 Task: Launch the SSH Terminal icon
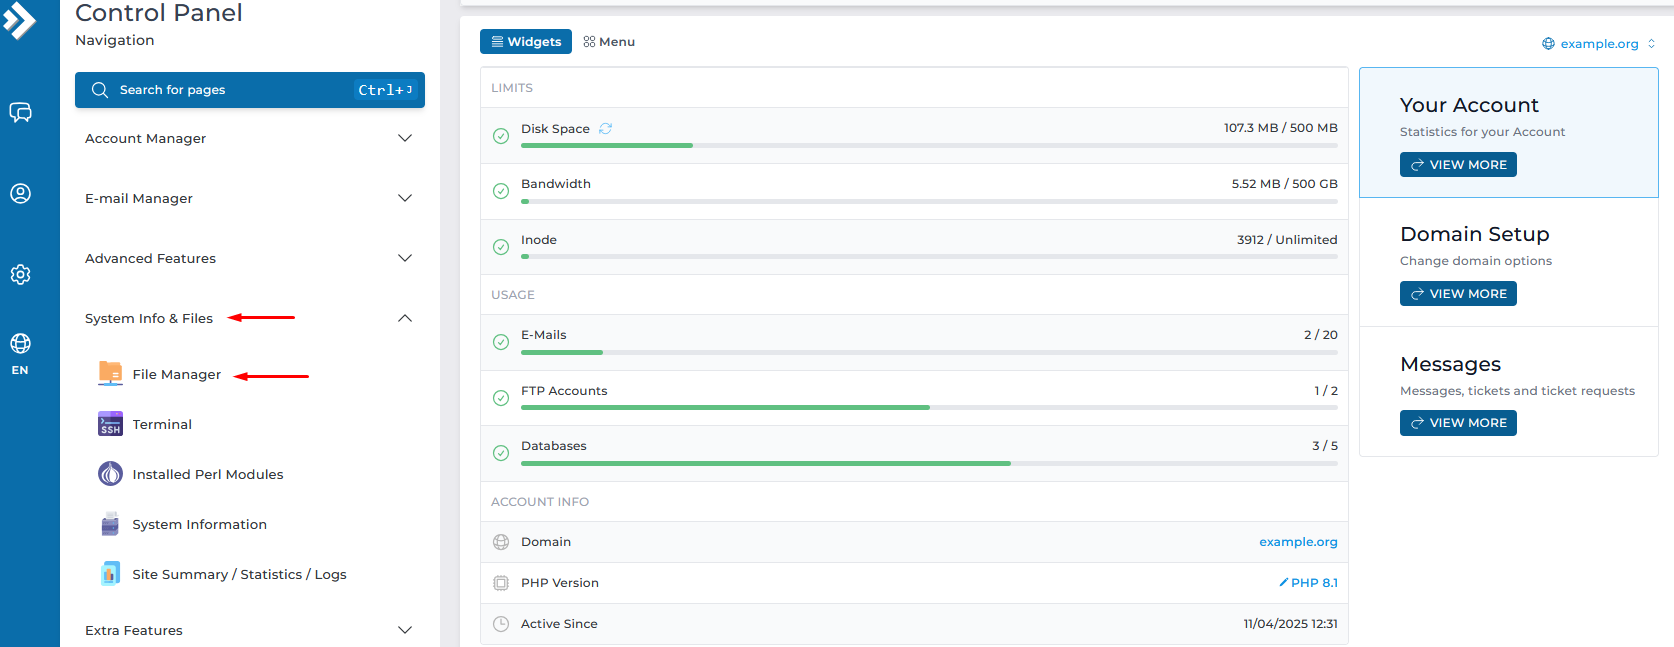point(110,424)
